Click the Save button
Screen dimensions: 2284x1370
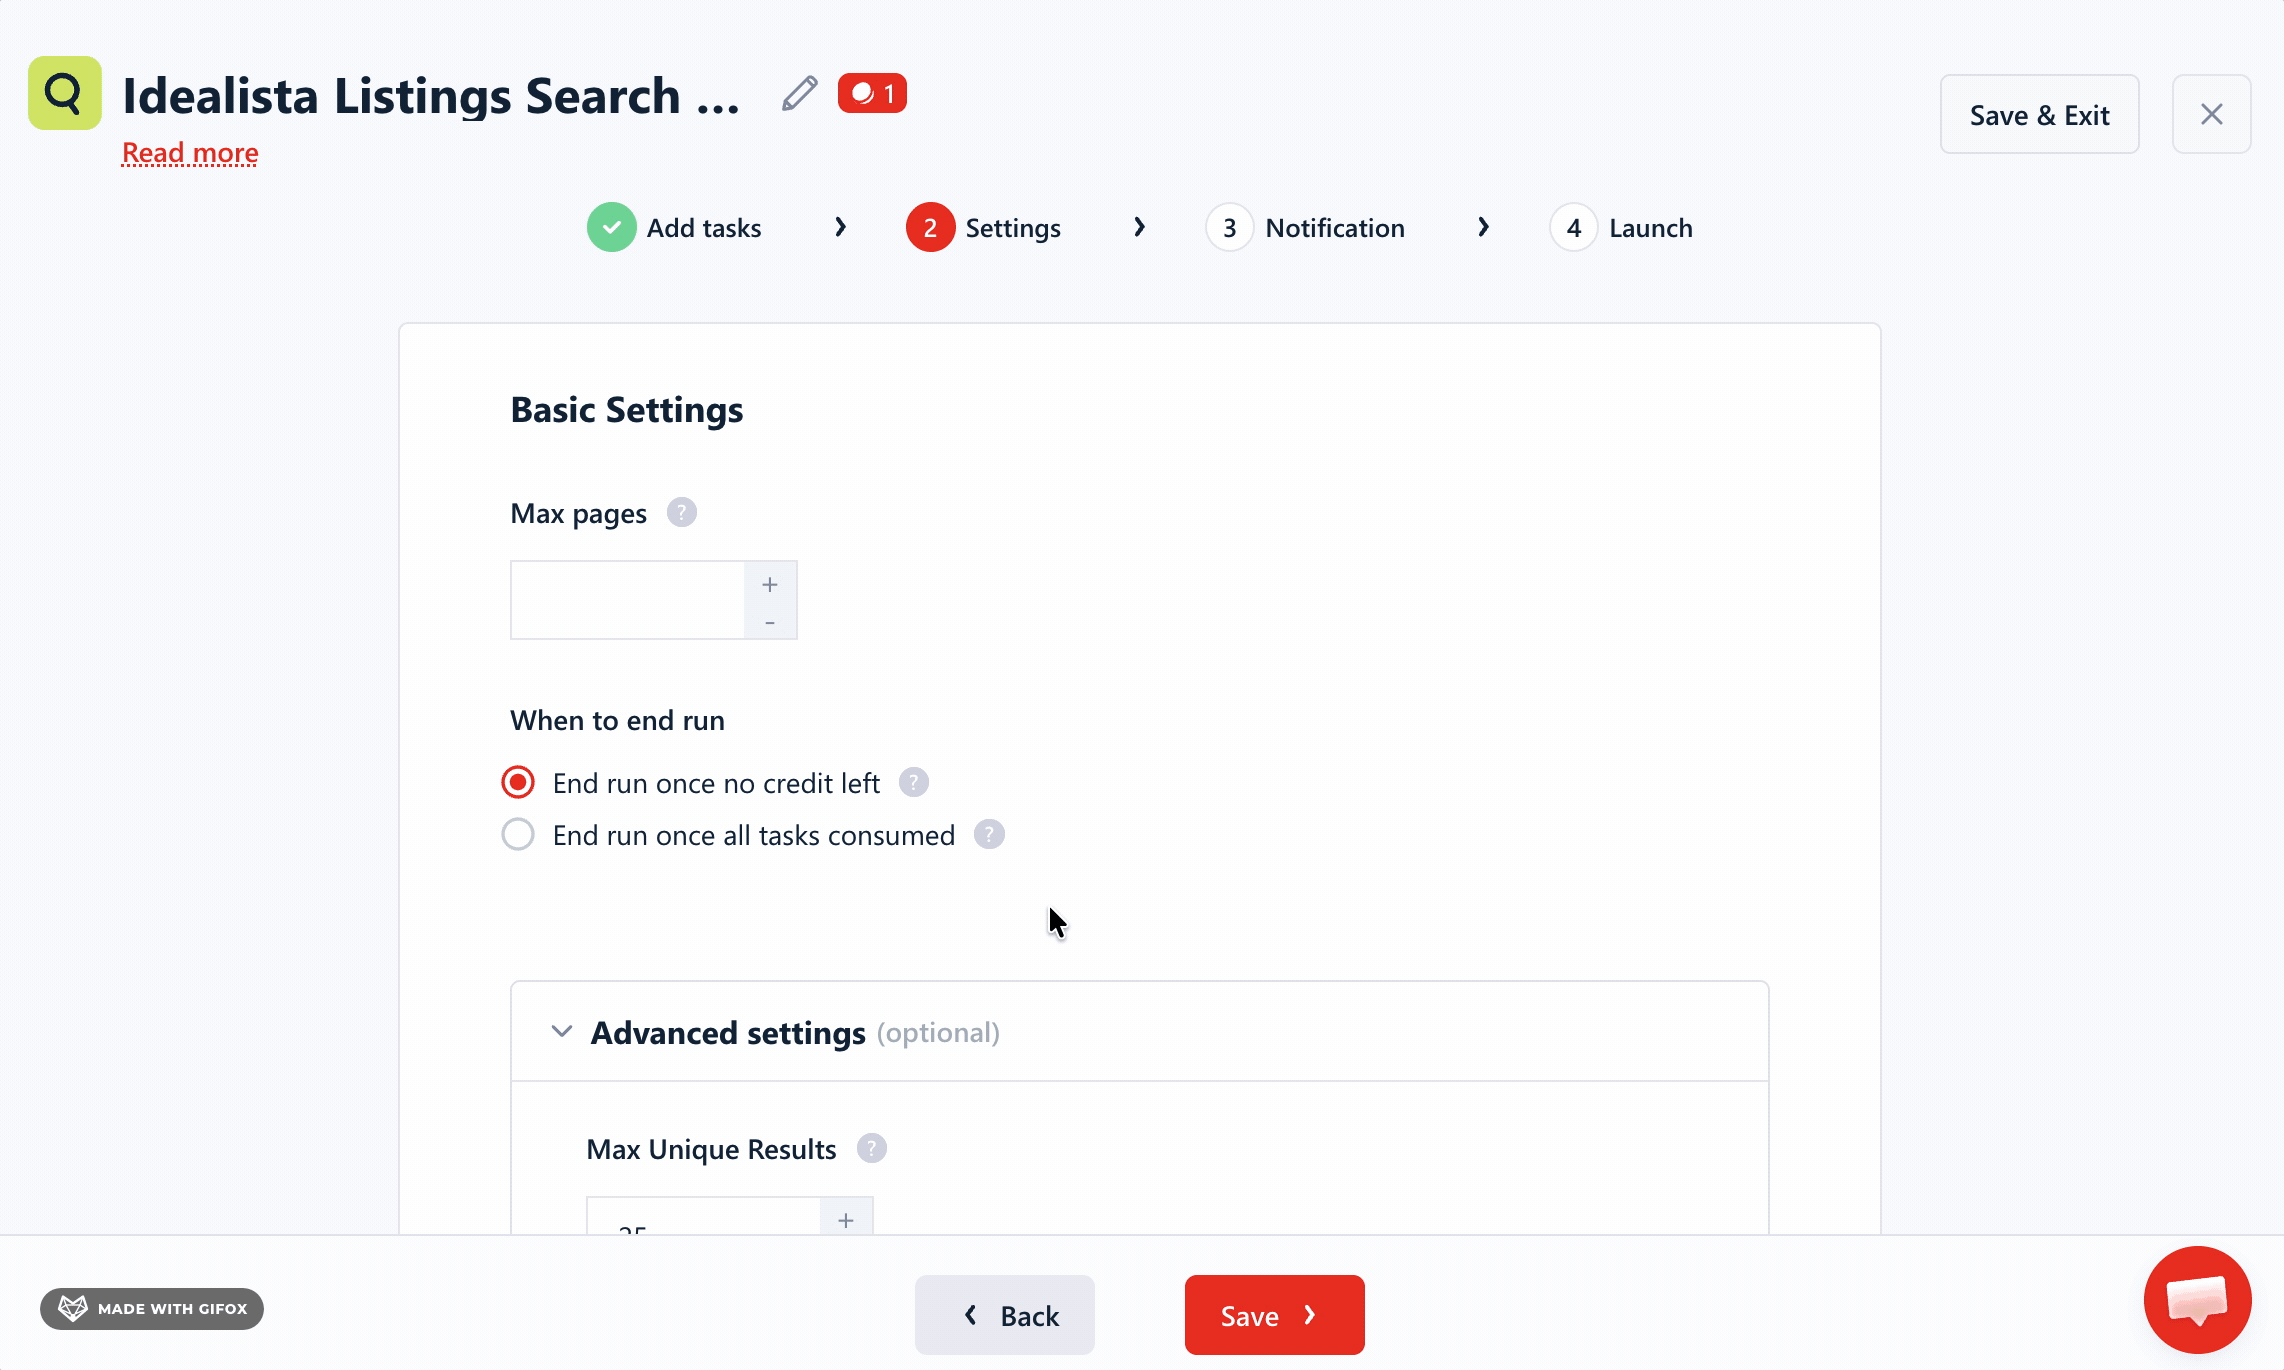pos(1274,1315)
